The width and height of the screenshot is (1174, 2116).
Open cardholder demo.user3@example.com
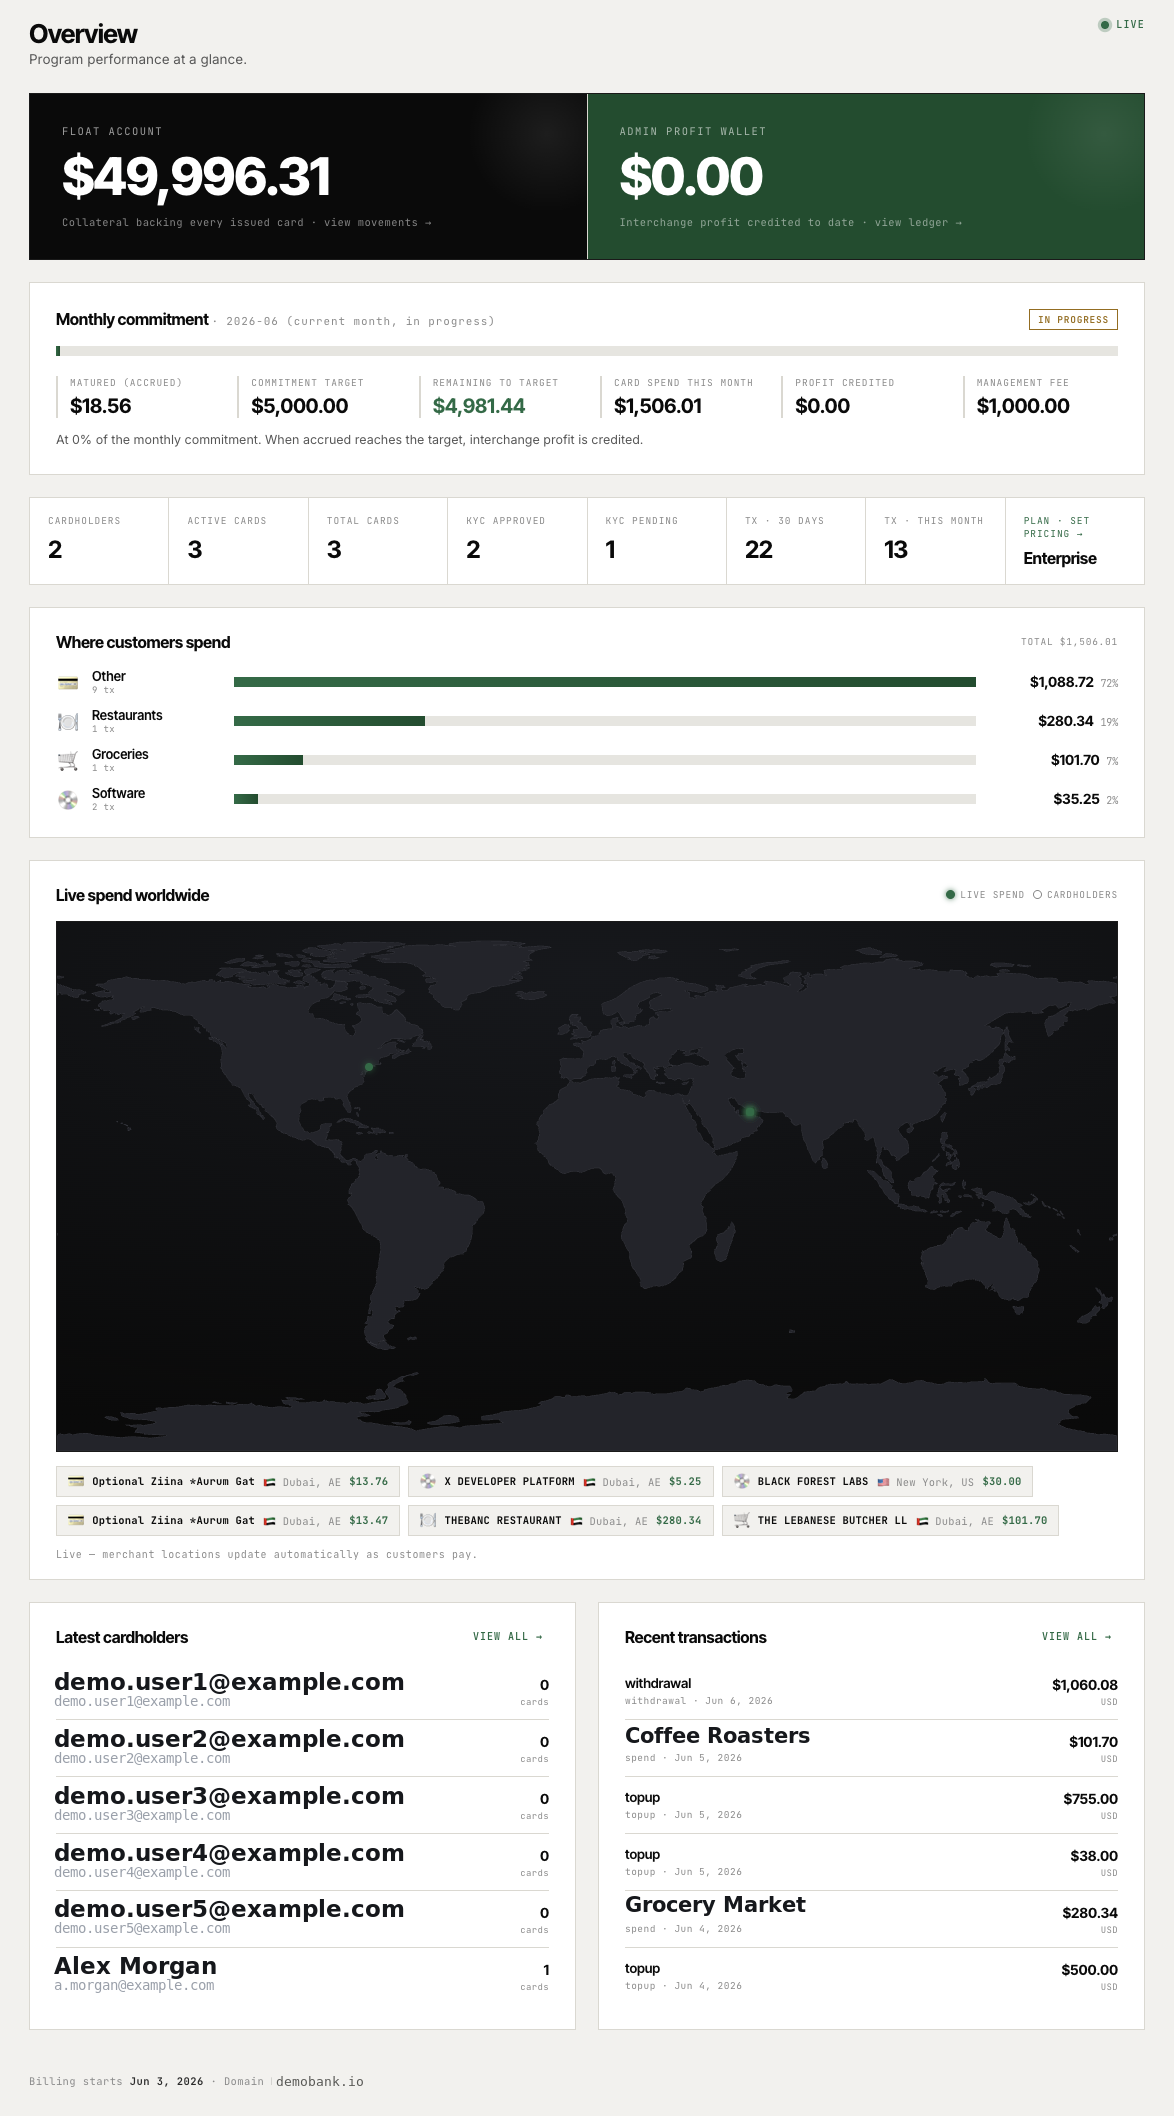pyautogui.click(x=302, y=1806)
